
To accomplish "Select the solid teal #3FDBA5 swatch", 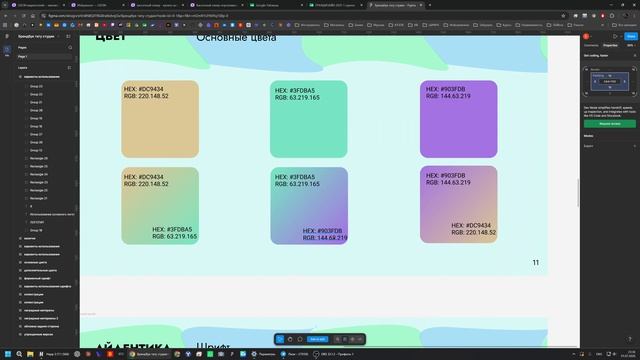I will tap(309, 119).
